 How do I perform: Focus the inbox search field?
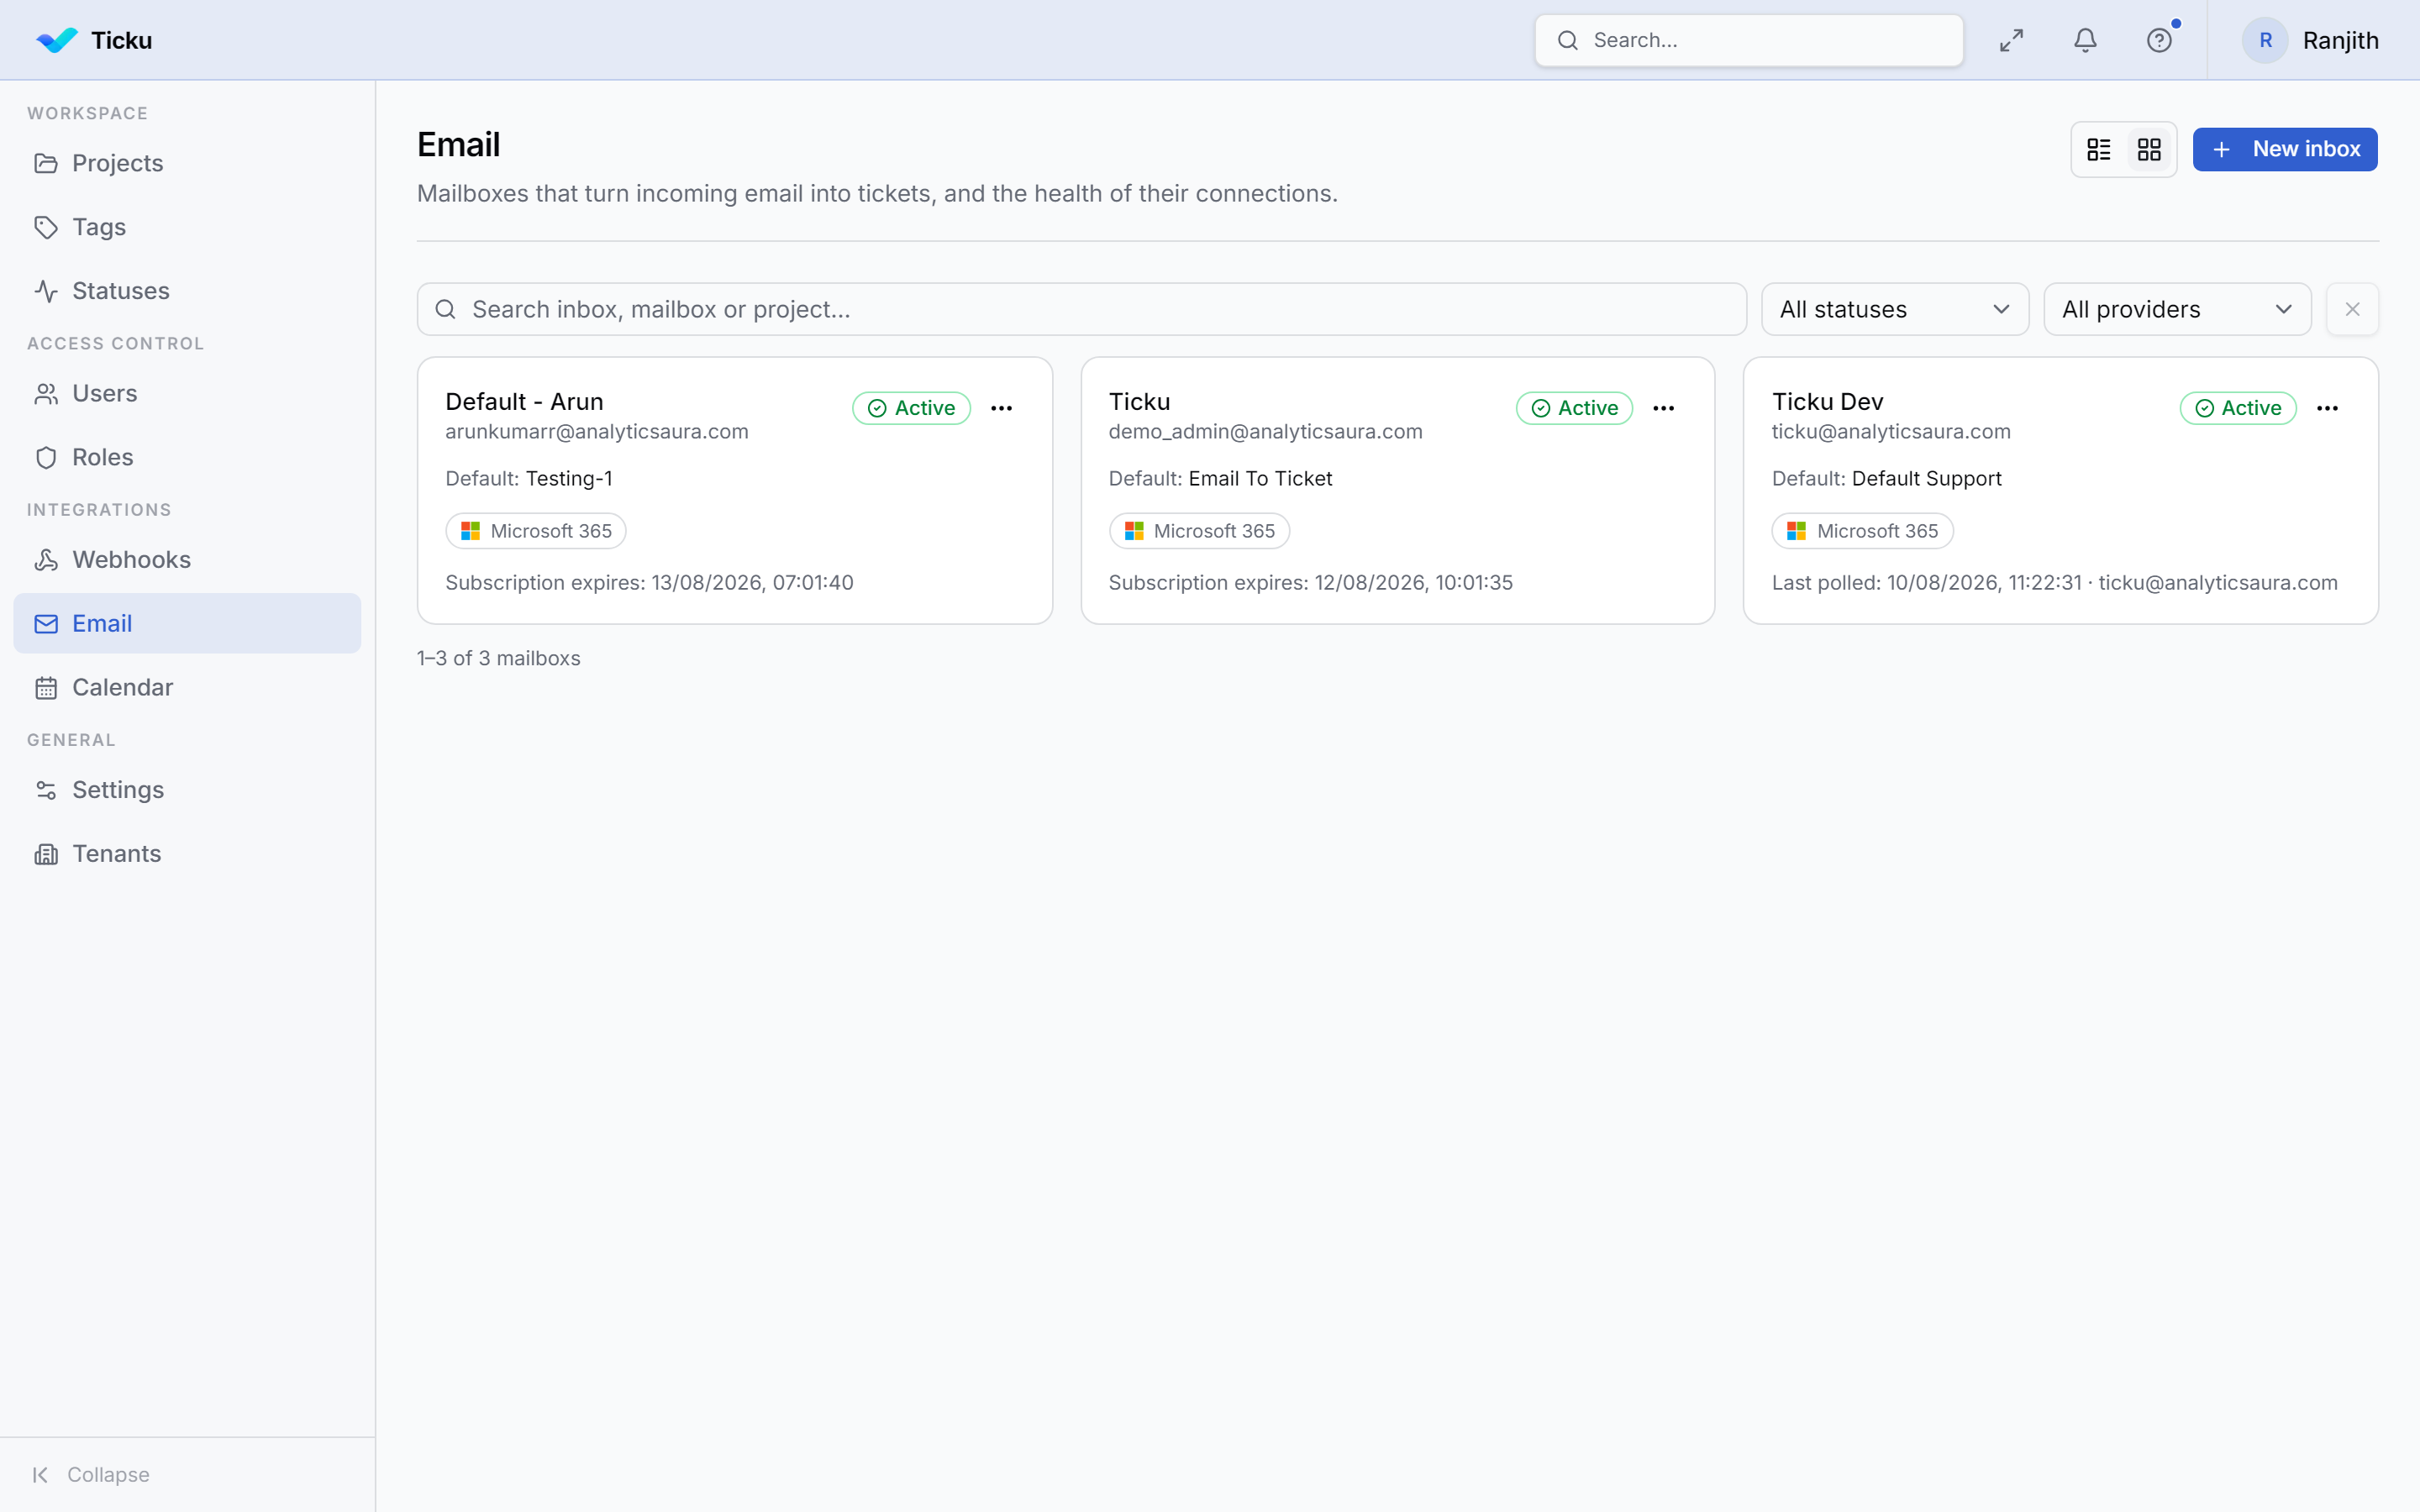(1081, 309)
